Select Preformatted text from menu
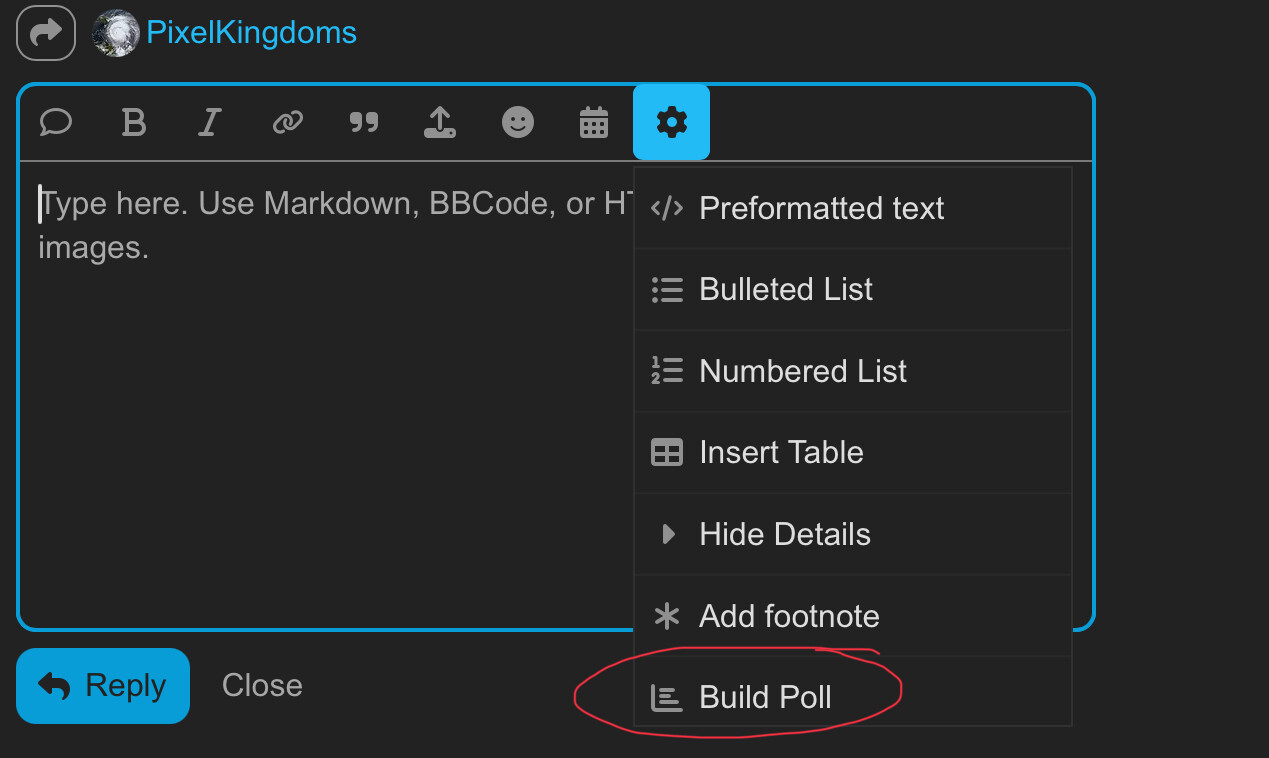Image resolution: width=1269 pixels, height=758 pixels. (853, 208)
